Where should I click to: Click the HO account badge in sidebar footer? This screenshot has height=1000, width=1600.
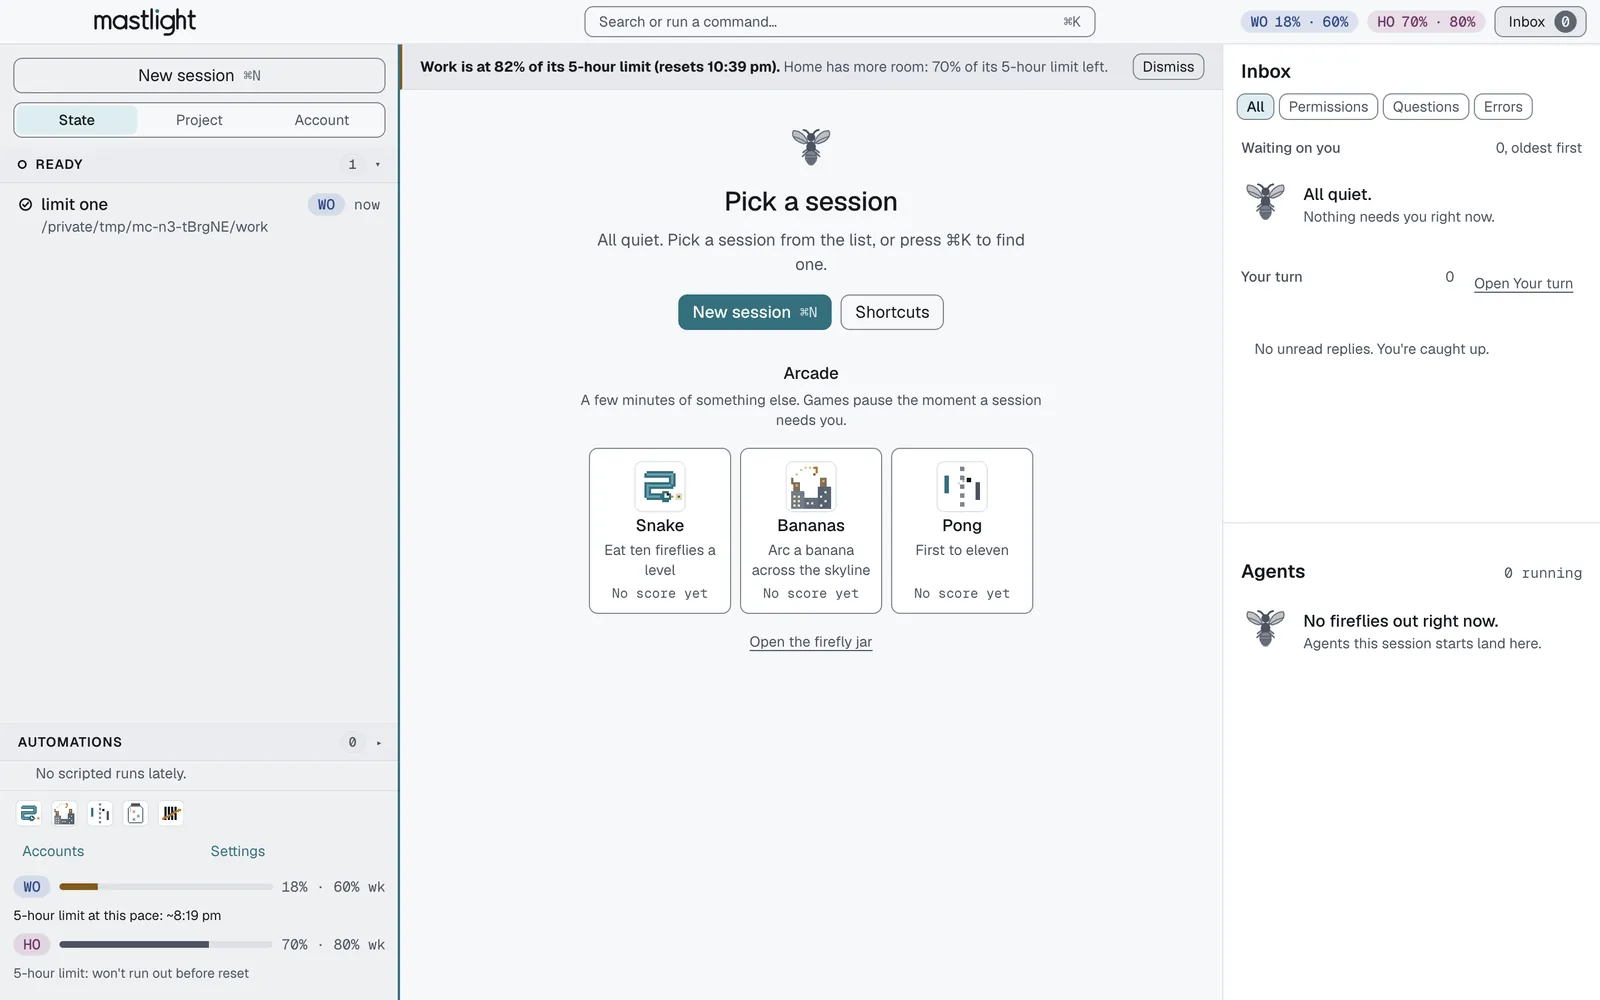pyautogui.click(x=32, y=945)
